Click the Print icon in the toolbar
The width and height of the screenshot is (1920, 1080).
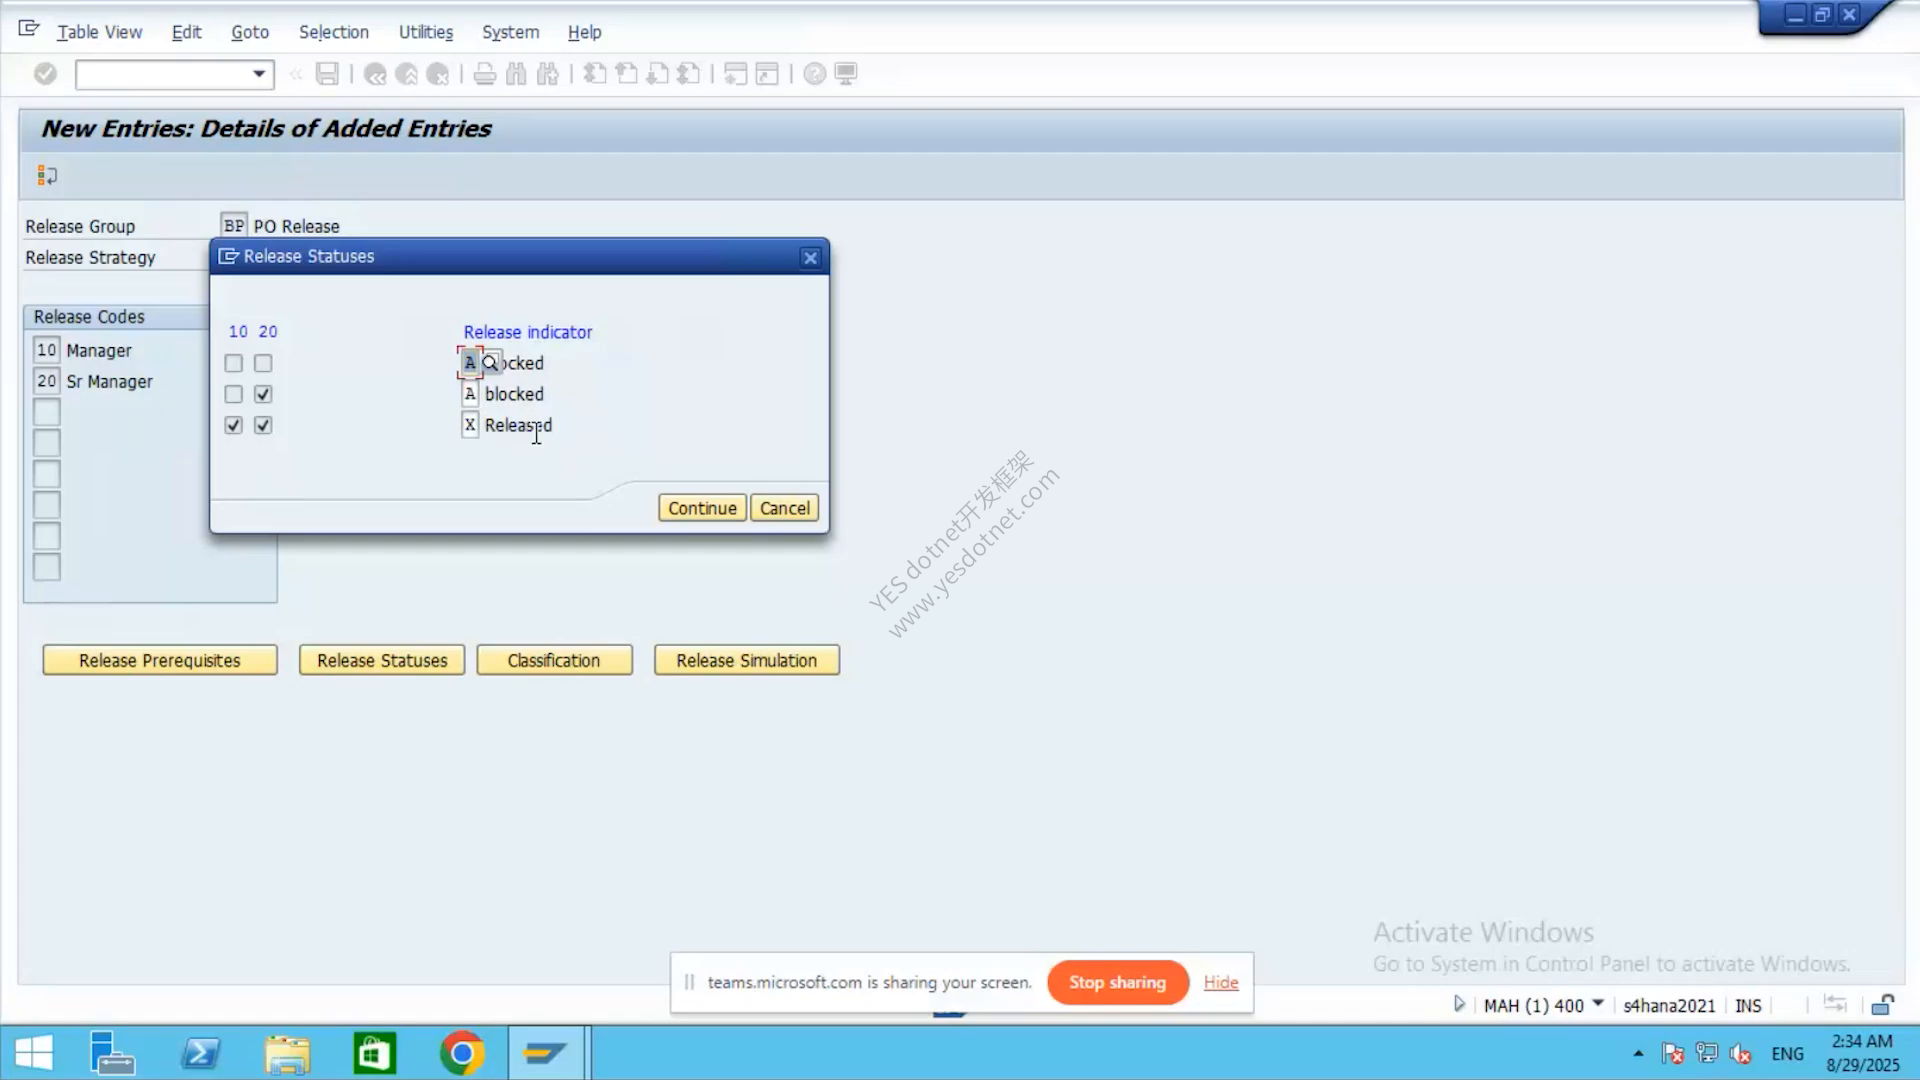pyautogui.click(x=485, y=74)
